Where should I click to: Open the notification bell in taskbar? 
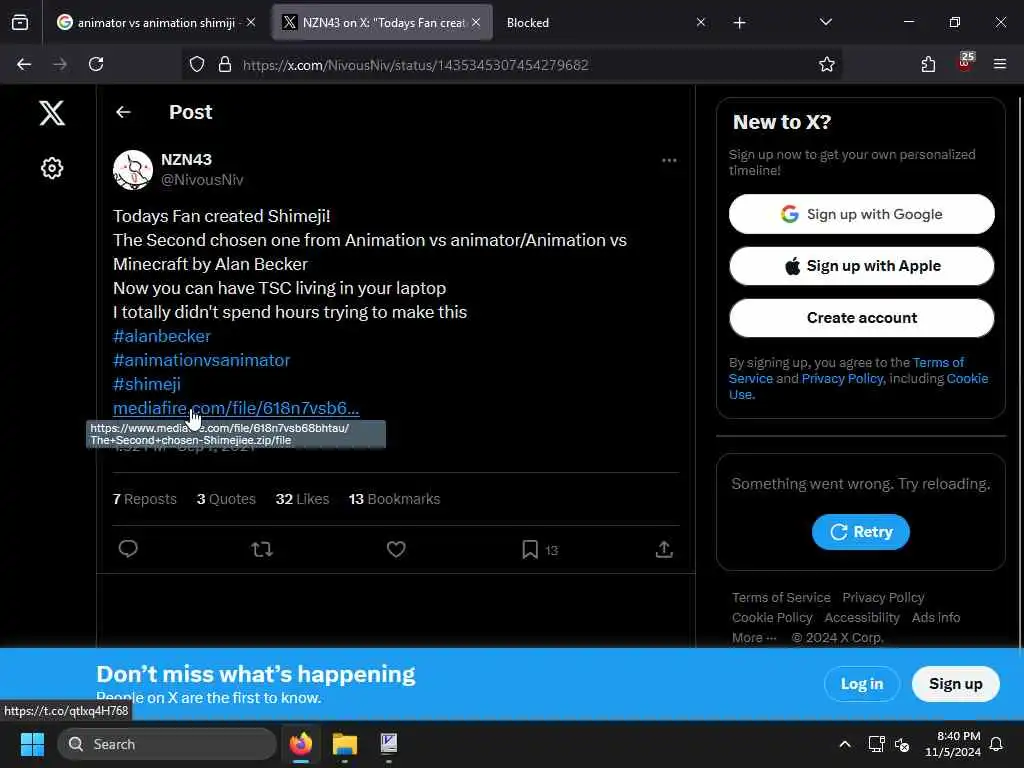(997, 744)
